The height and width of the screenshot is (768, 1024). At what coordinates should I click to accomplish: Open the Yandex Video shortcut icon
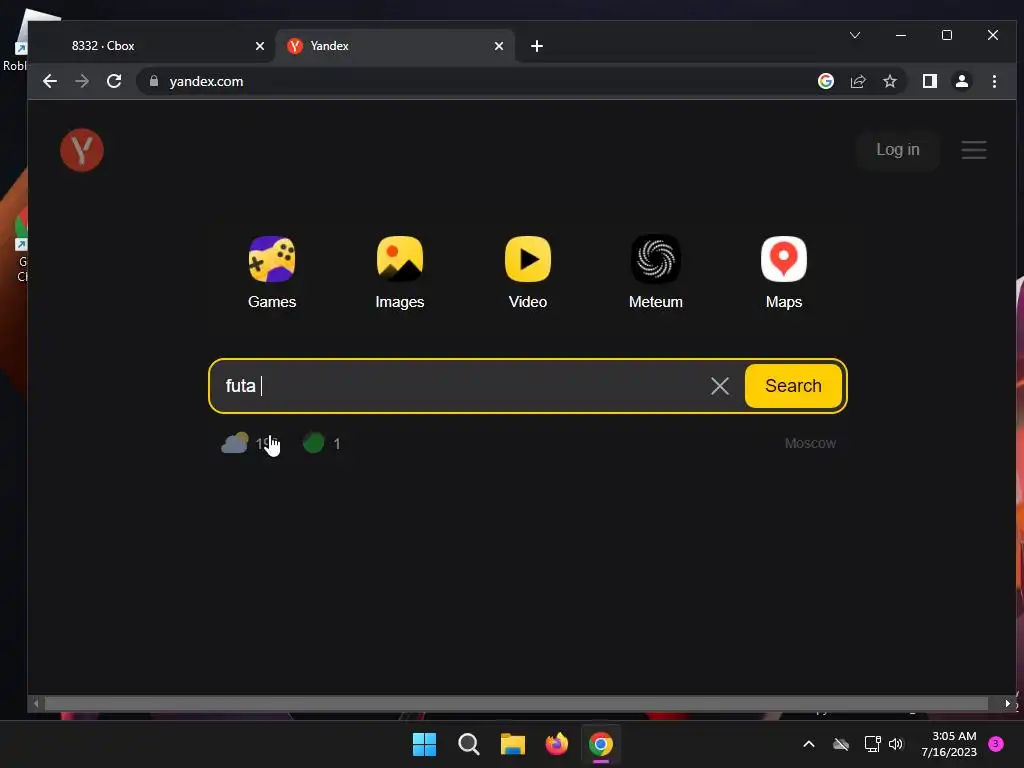point(528,259)
